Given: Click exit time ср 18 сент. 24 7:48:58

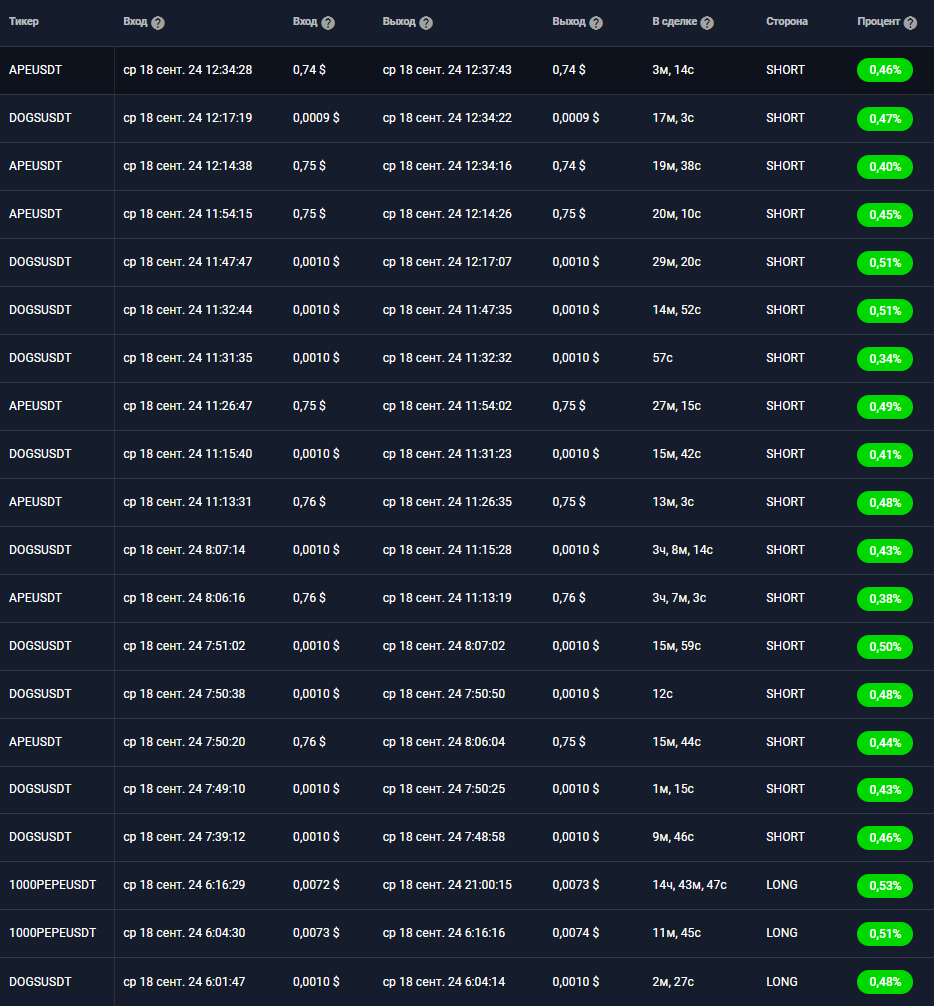Looking at the screenshot, I should (444, 837).
